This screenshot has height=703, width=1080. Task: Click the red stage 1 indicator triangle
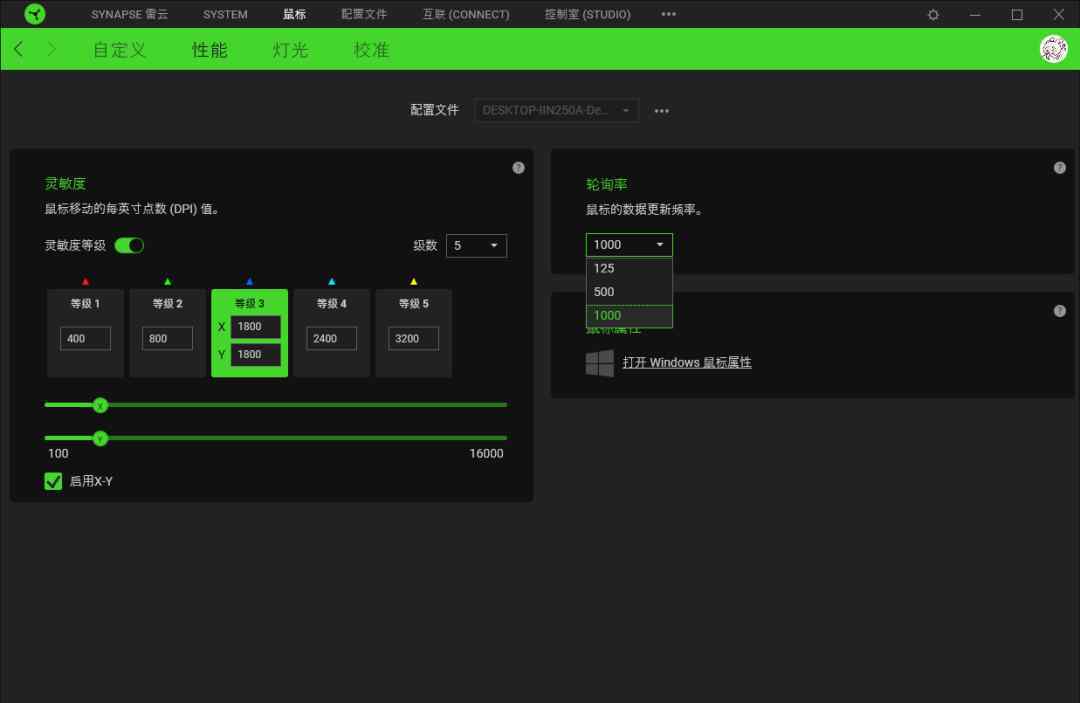(85, 282)
